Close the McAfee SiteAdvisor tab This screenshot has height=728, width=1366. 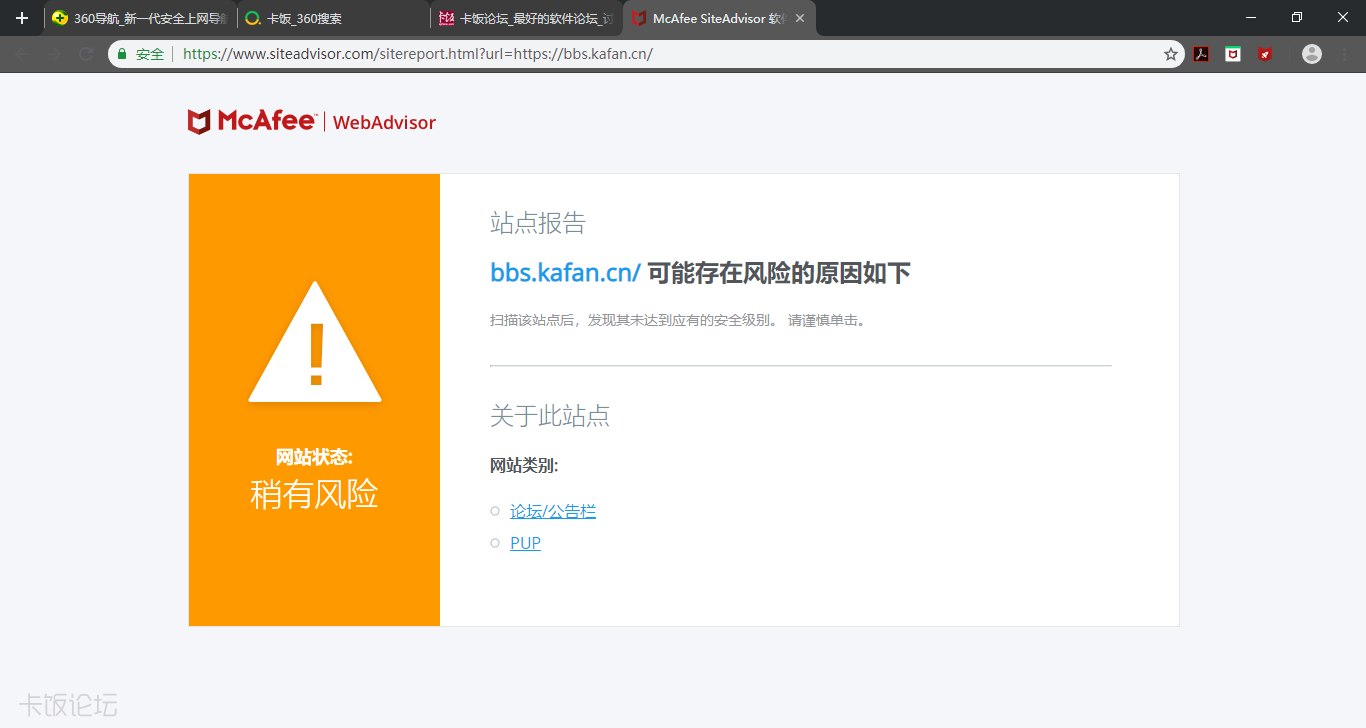800,18
